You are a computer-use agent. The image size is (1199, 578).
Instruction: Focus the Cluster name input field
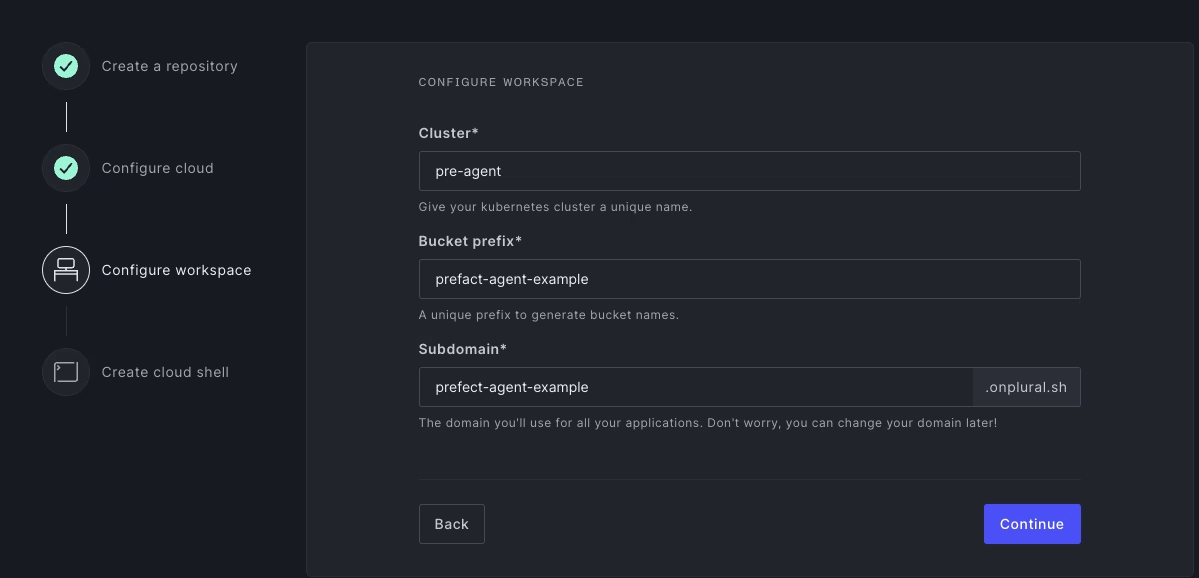(x=749, y=171)
